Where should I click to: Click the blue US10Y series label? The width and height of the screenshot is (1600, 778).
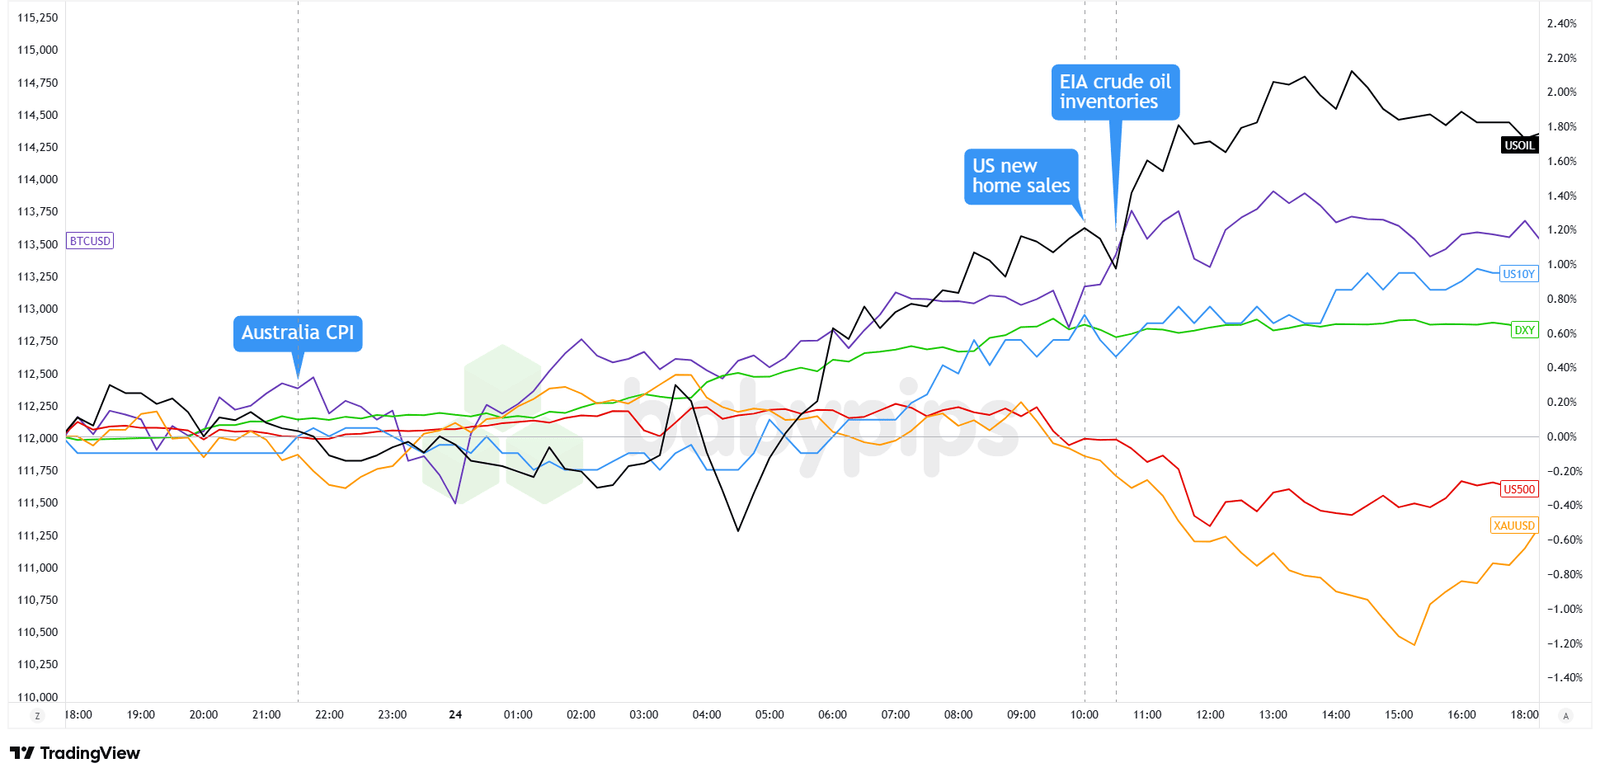tap(1518, 274)
